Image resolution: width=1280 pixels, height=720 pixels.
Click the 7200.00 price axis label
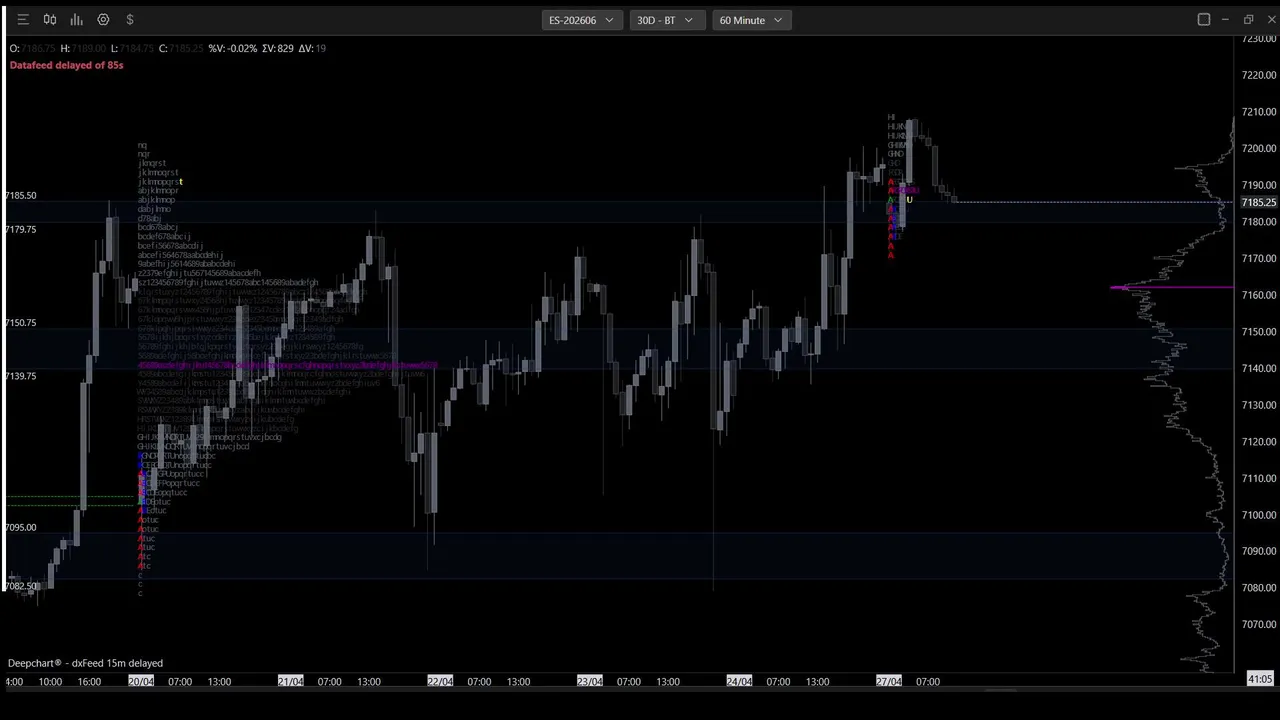tap(1259, 148)
